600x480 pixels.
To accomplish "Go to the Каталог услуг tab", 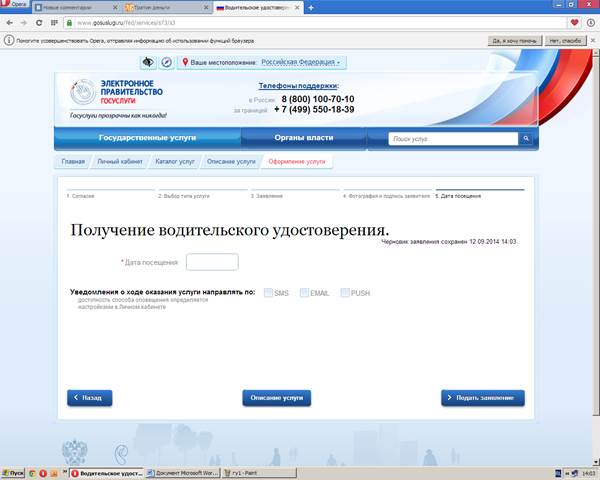I will (175, 162).
